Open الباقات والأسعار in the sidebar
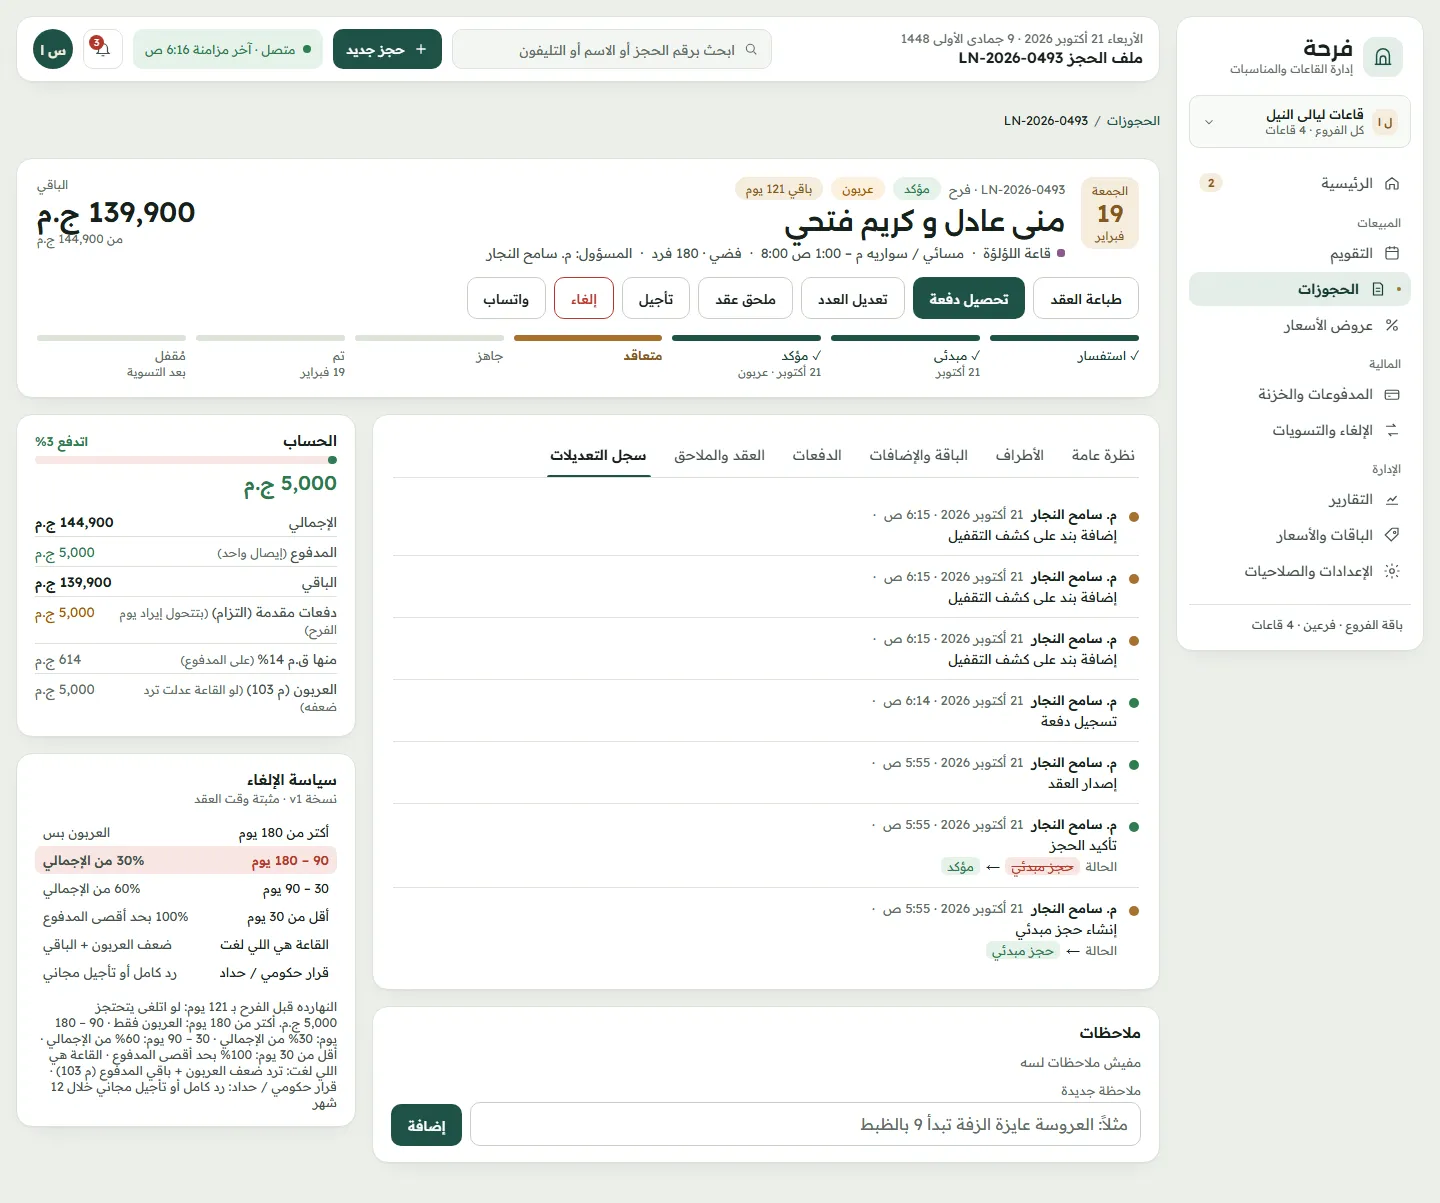The height and width of the screenshot is (1203, 1440). [1300, 535]
